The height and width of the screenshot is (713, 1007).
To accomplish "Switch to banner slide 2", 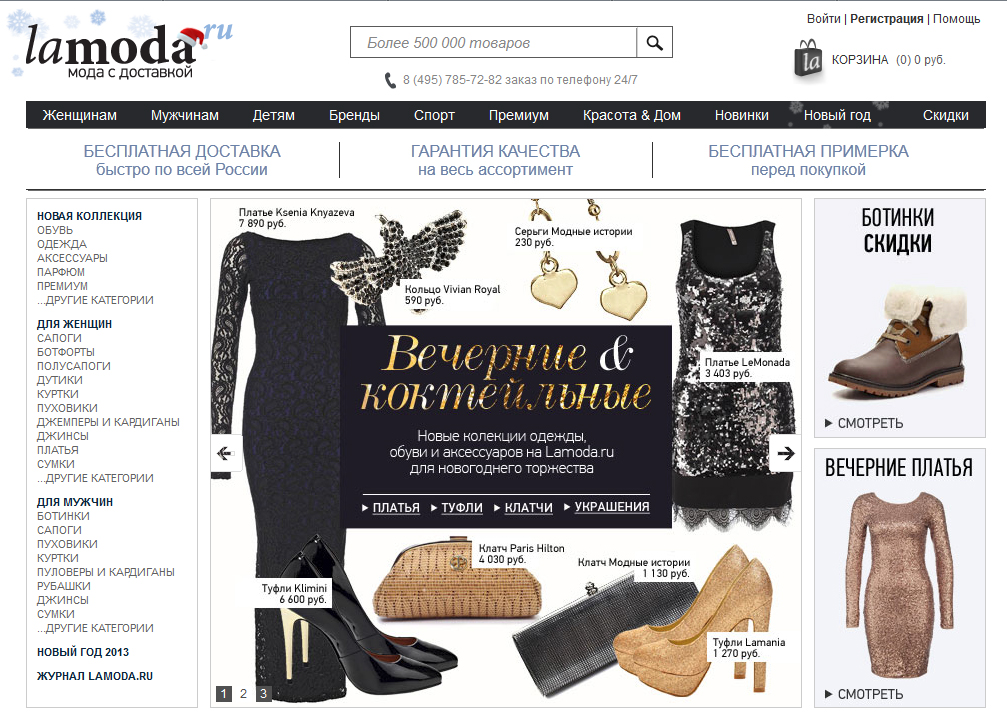I will click(x=243, y=694).
